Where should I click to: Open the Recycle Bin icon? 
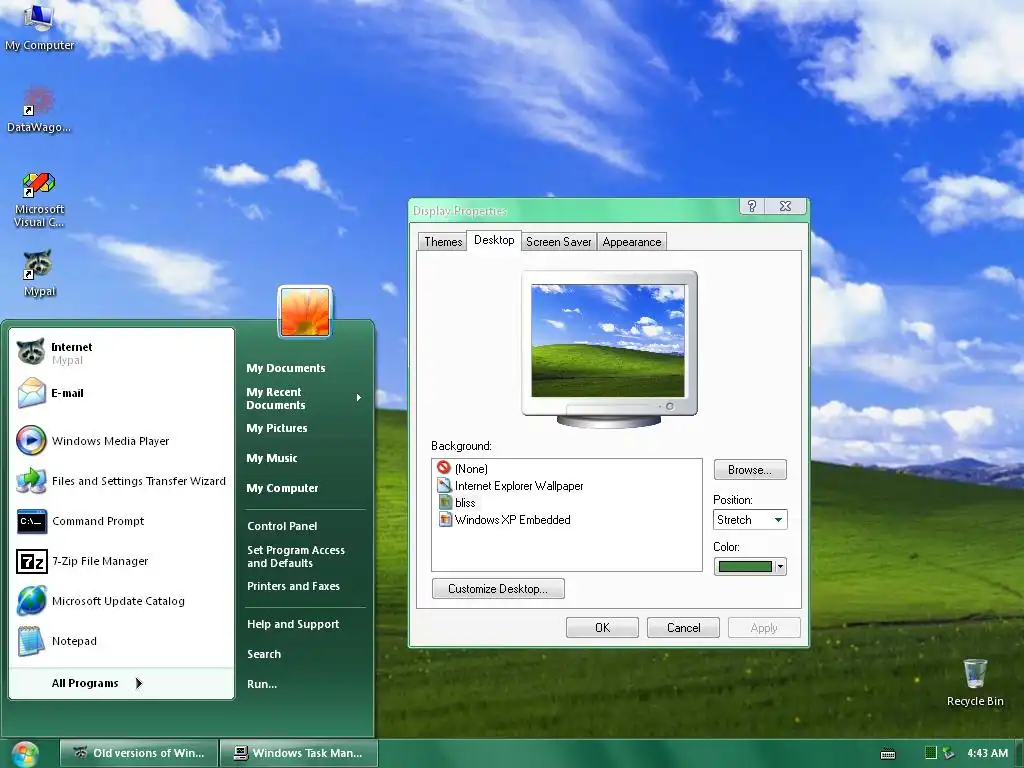coord(975,682)
